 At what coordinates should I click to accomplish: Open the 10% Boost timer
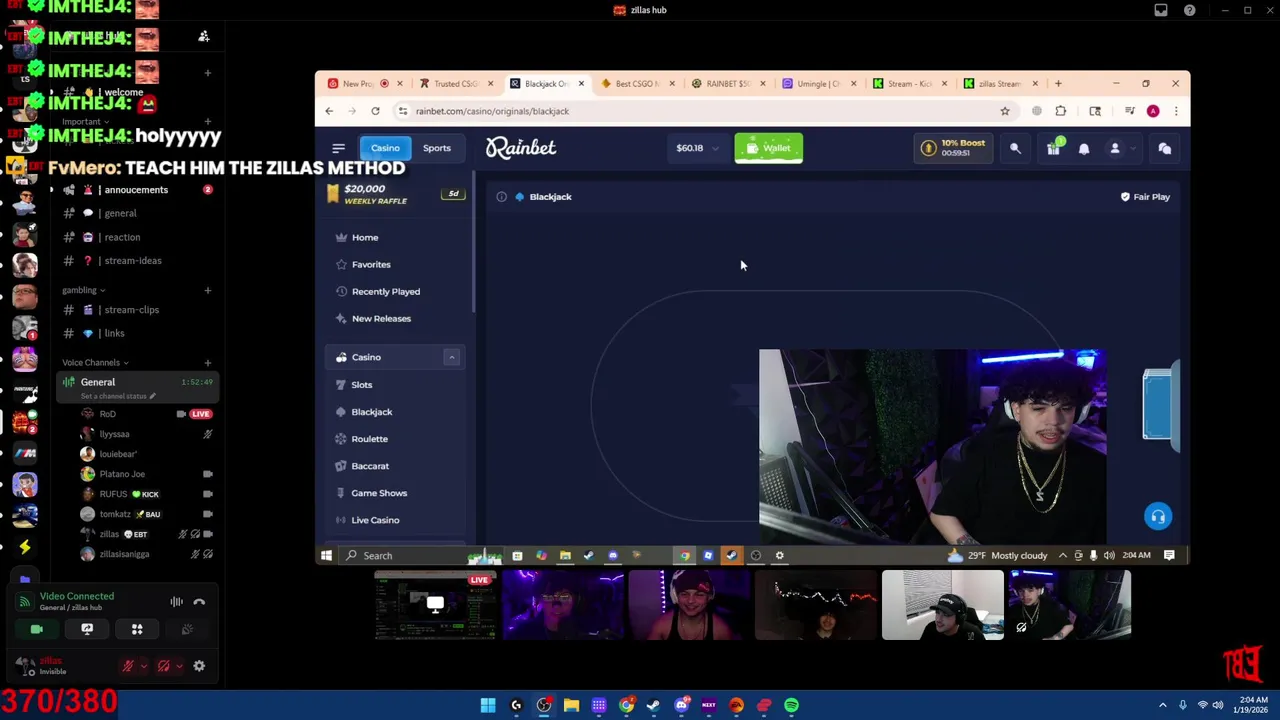(x=953, y=148)
